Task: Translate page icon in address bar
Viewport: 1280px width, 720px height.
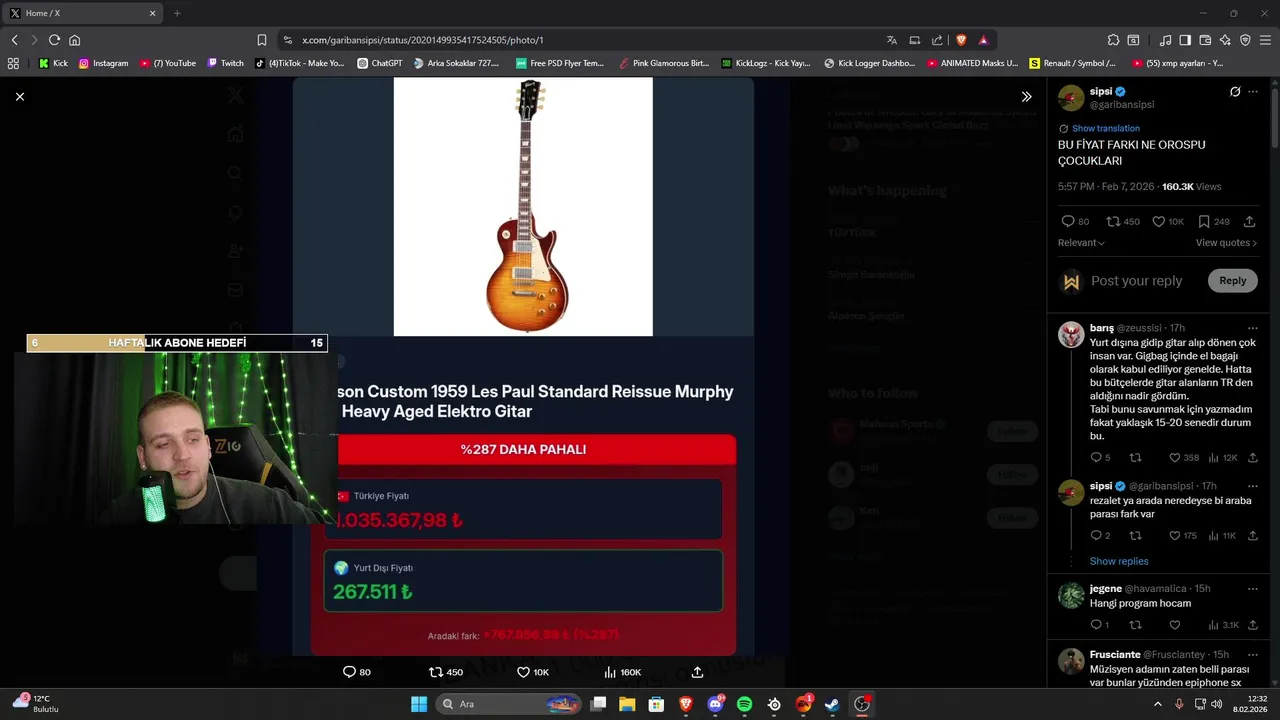Action: tap(891, 40)
